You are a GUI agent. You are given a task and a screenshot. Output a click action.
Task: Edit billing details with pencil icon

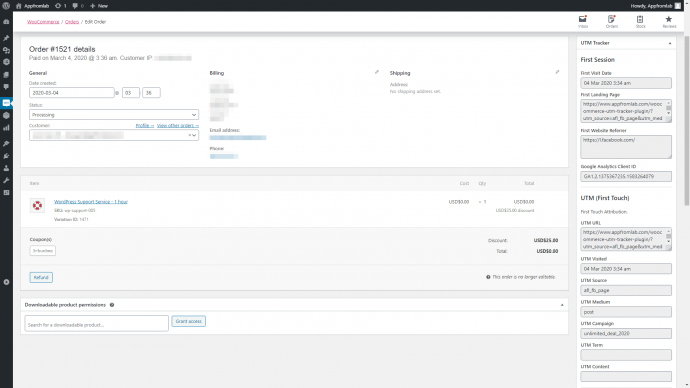tap(377, 72)
